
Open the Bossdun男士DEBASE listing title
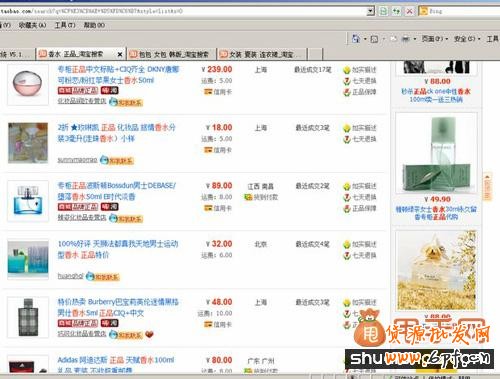tap(117, 191)
